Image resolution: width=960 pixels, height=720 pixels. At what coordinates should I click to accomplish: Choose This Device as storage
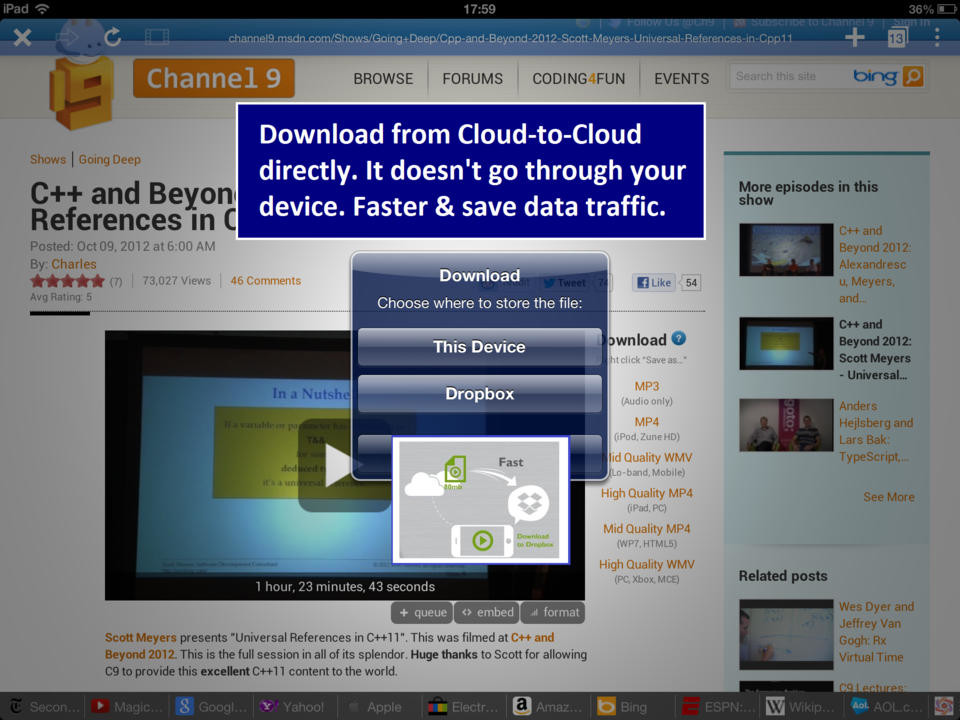point(479,347)
